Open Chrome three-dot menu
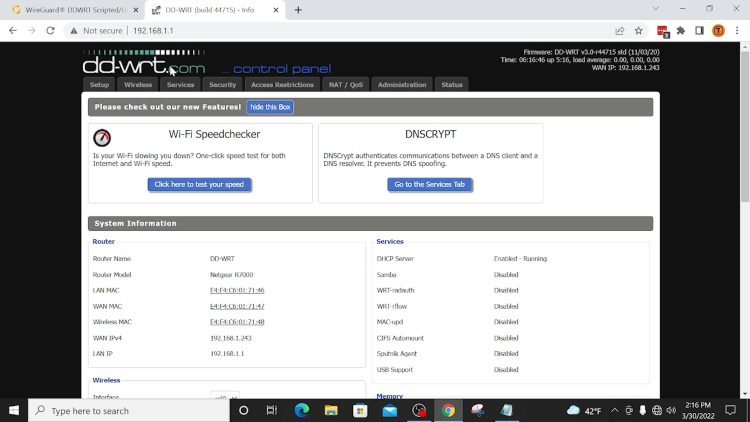The height and width of the screenshot is (422, 750). 737,31
